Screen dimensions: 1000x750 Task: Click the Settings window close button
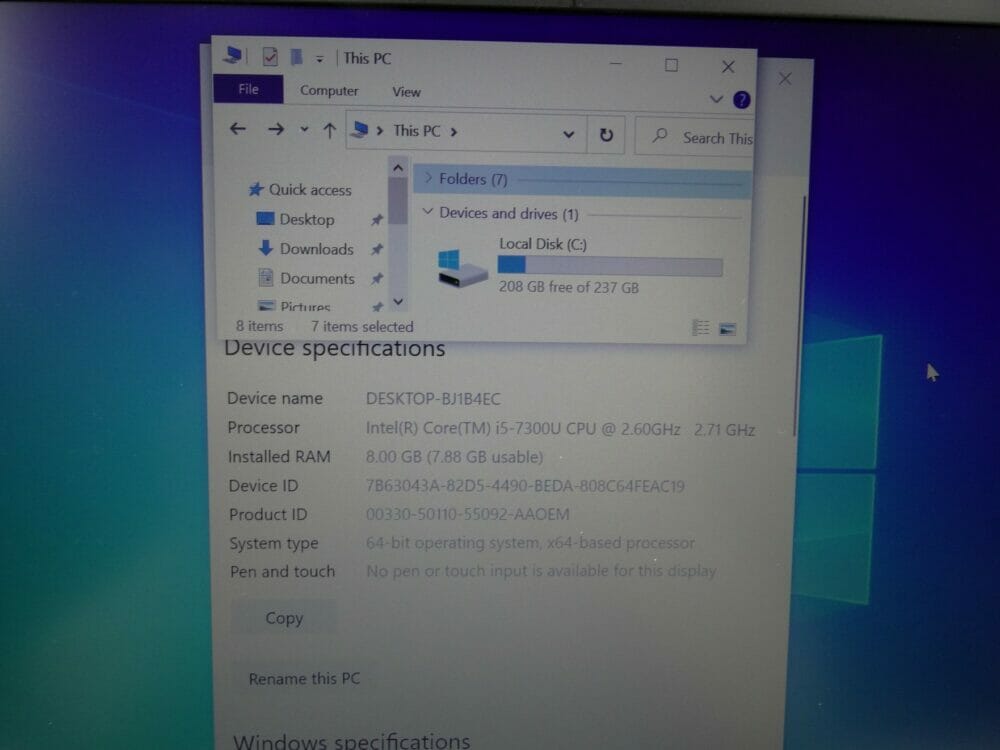785,78
